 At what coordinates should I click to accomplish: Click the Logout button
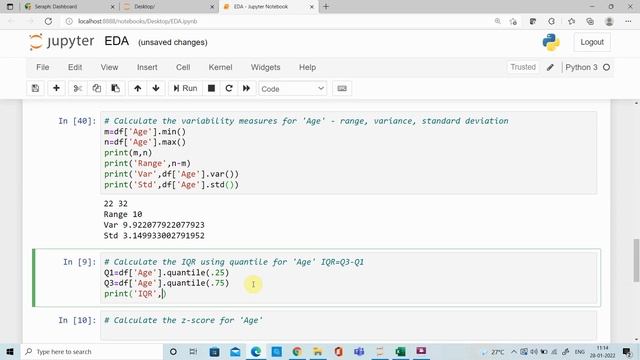(x=592, y=42)
